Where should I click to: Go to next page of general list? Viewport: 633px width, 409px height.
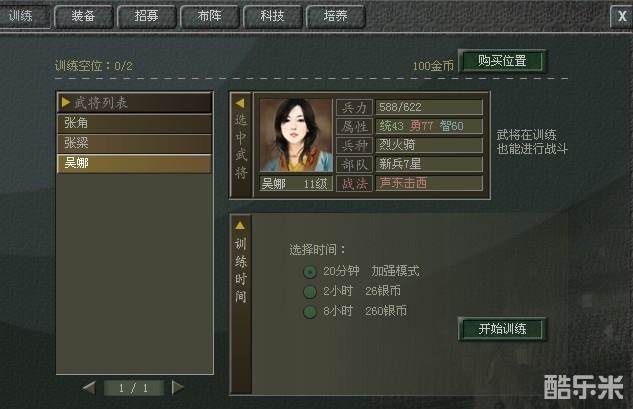[x=178, y=388]
